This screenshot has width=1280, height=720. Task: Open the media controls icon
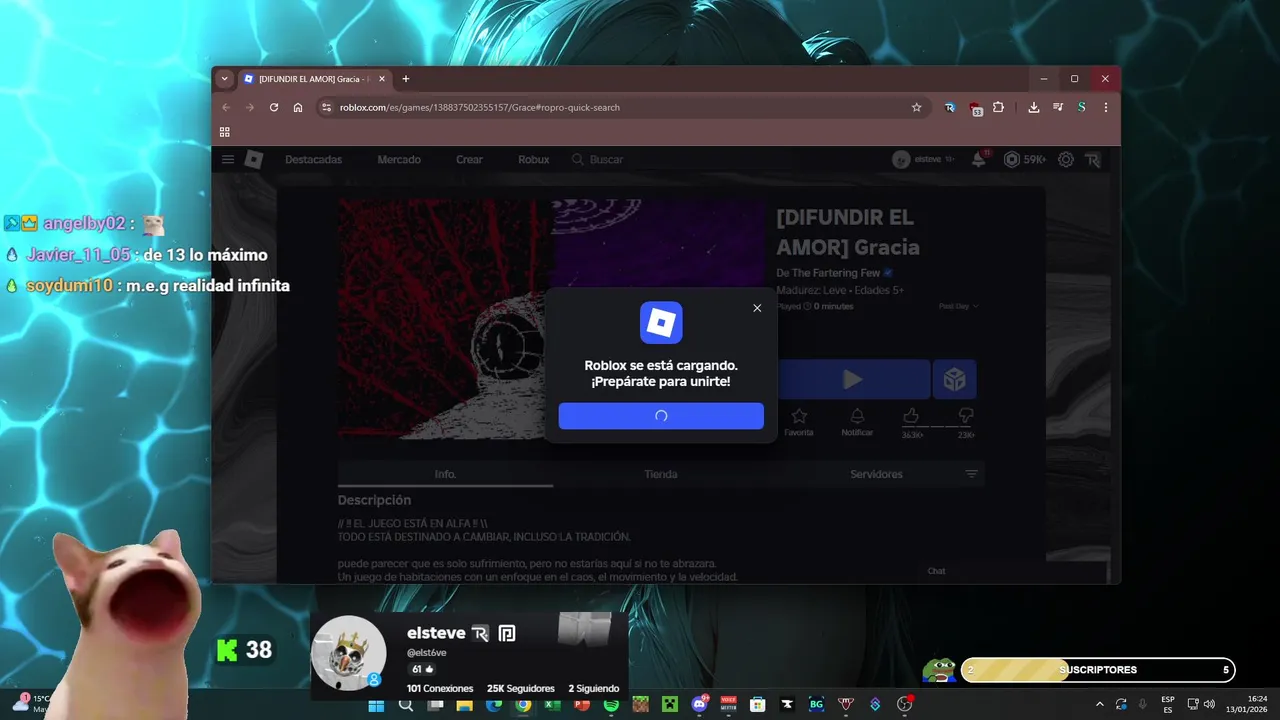tap(1058, 107)
